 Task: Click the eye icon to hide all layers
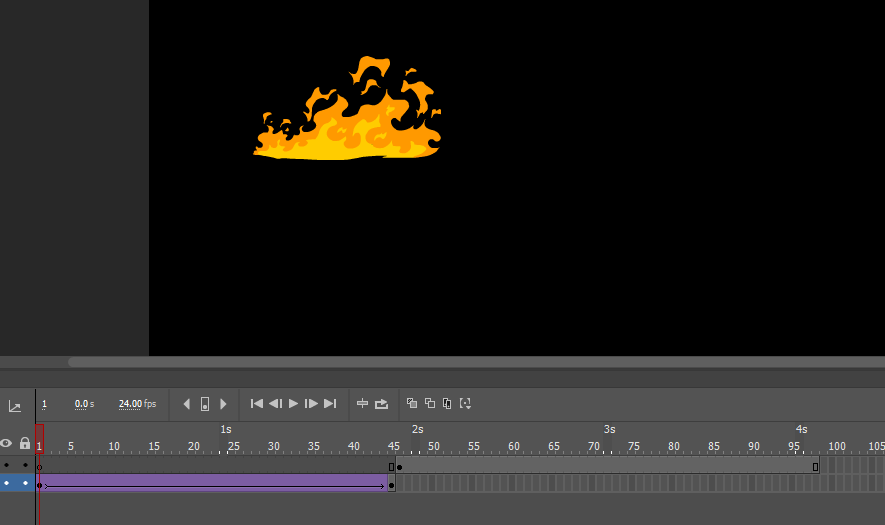tap(6, 443)
